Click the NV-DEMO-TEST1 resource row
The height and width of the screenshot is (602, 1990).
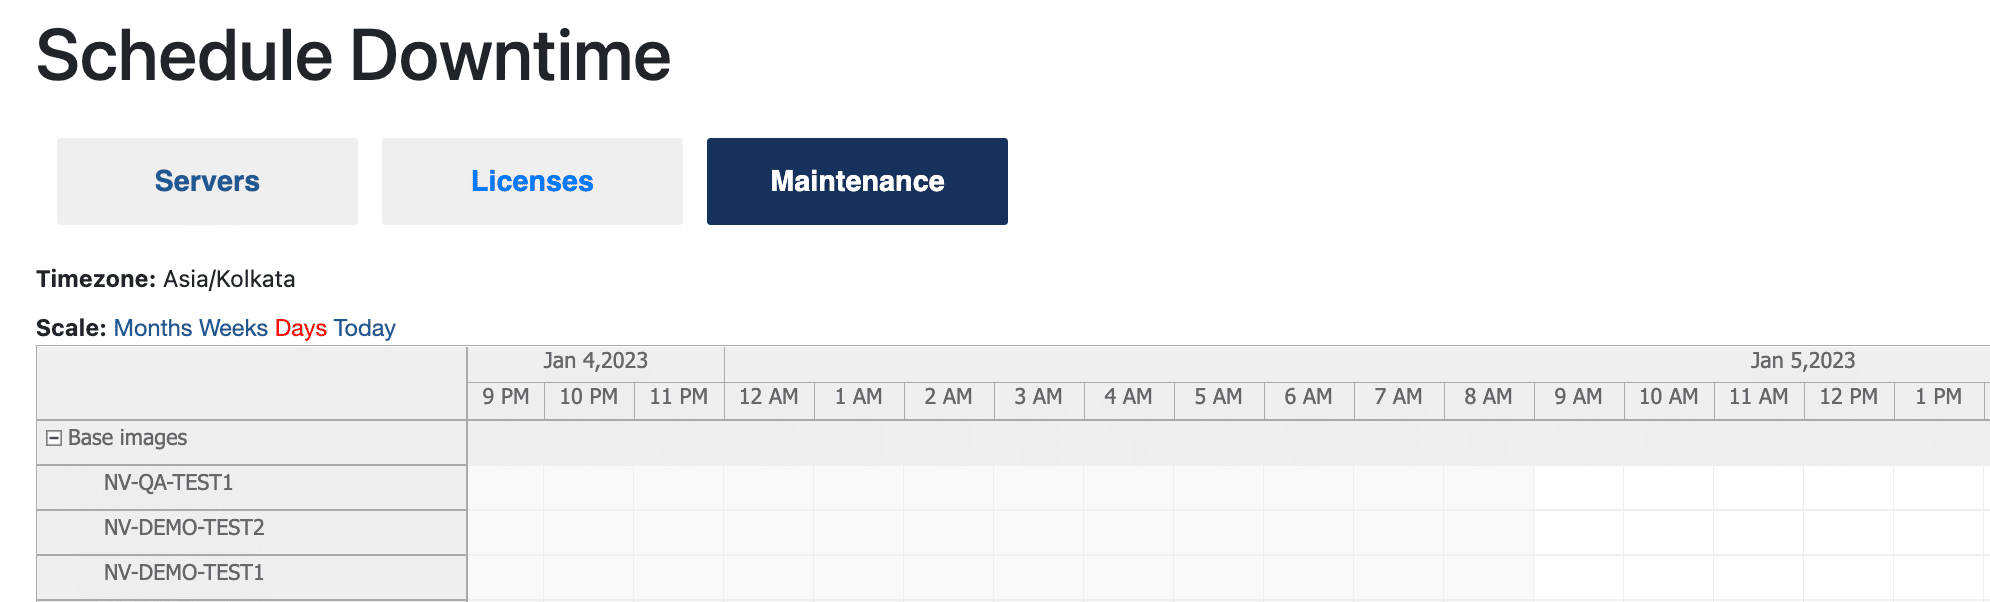pyautogui.click(x=184, y=573)
